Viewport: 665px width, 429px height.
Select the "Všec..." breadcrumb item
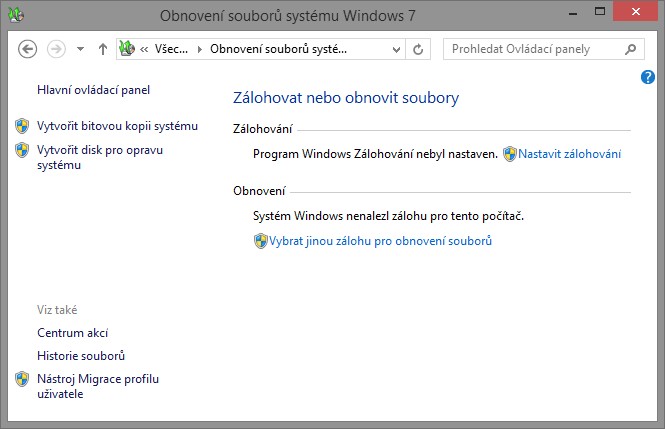173,48
